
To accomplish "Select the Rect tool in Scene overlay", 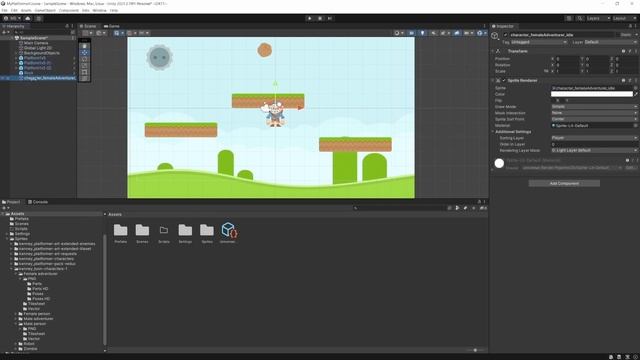I will point(84,72).
